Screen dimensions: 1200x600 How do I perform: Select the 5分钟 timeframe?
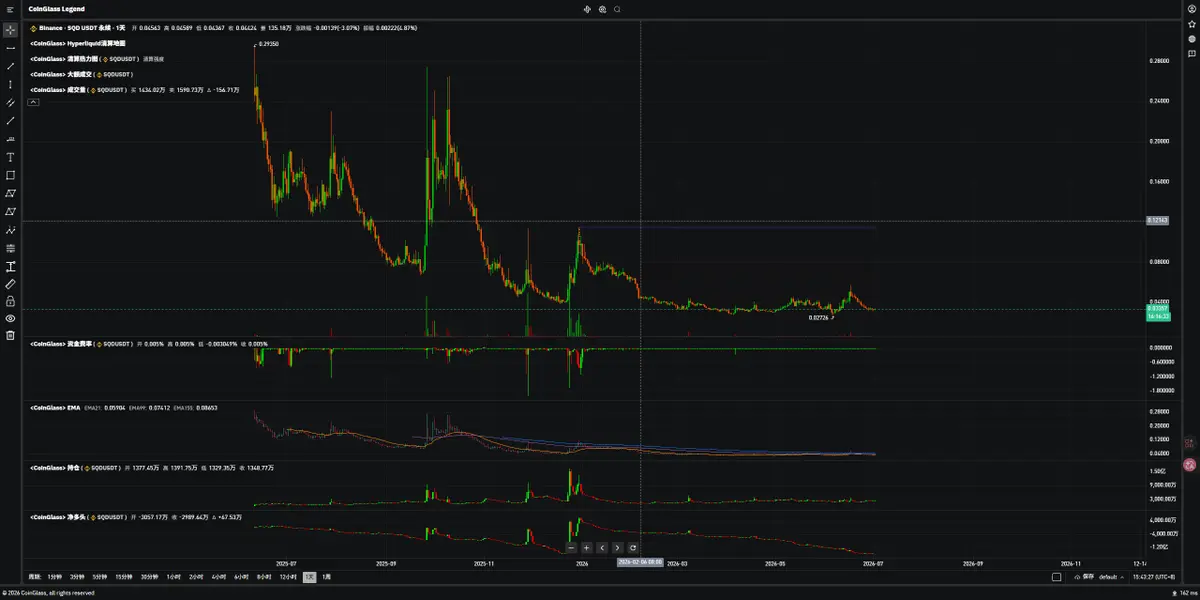[x=99, y=577]
